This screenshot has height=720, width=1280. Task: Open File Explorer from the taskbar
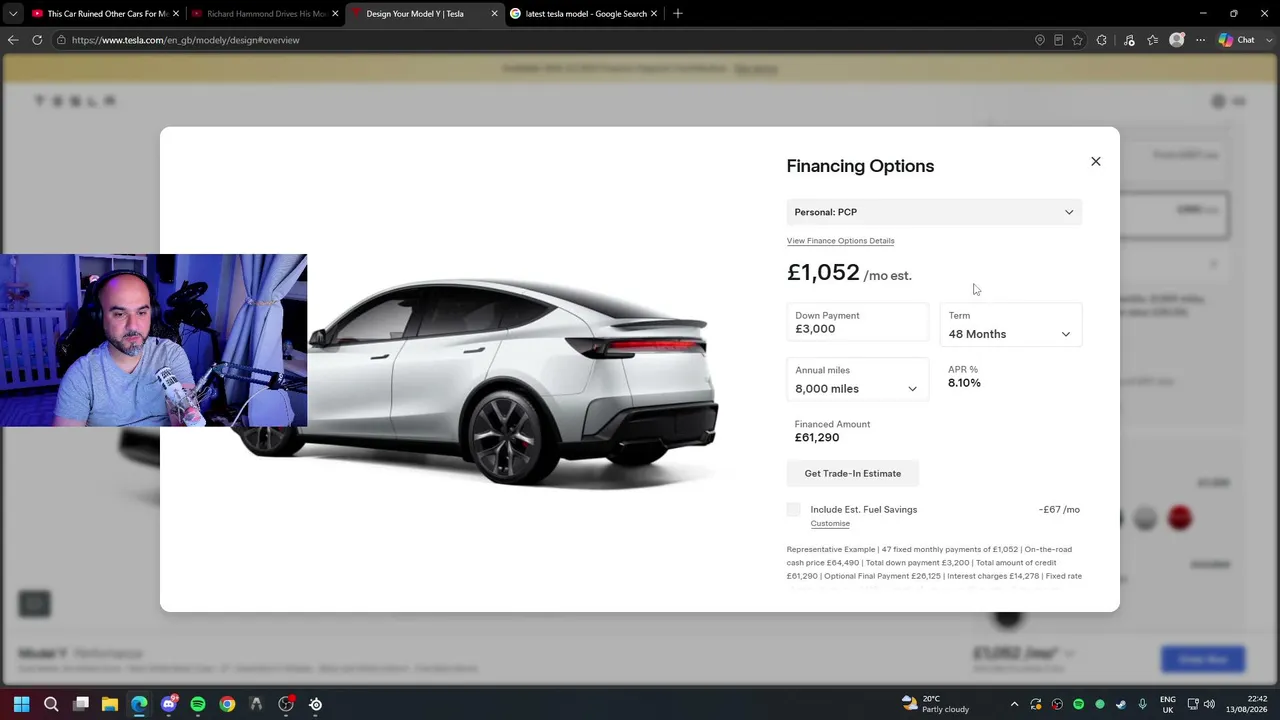(x=110, y=704)
